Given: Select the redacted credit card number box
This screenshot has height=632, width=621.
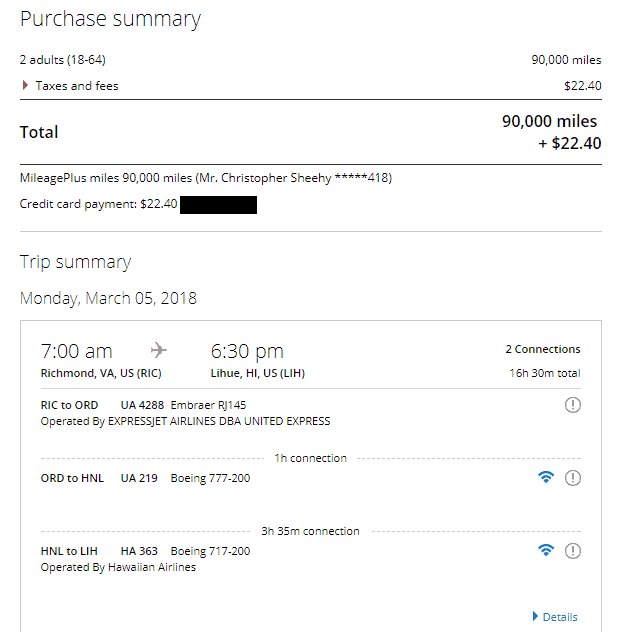Looking at the screenshot, I should pos(218,205).
